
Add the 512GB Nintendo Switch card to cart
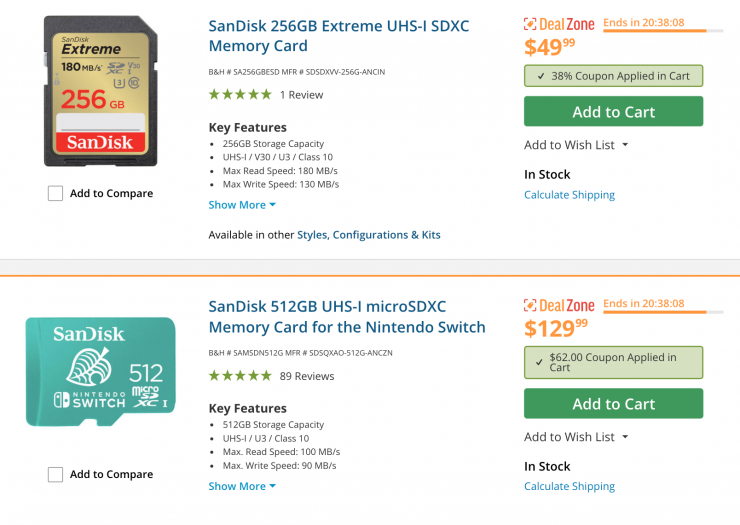coord(613,404)
